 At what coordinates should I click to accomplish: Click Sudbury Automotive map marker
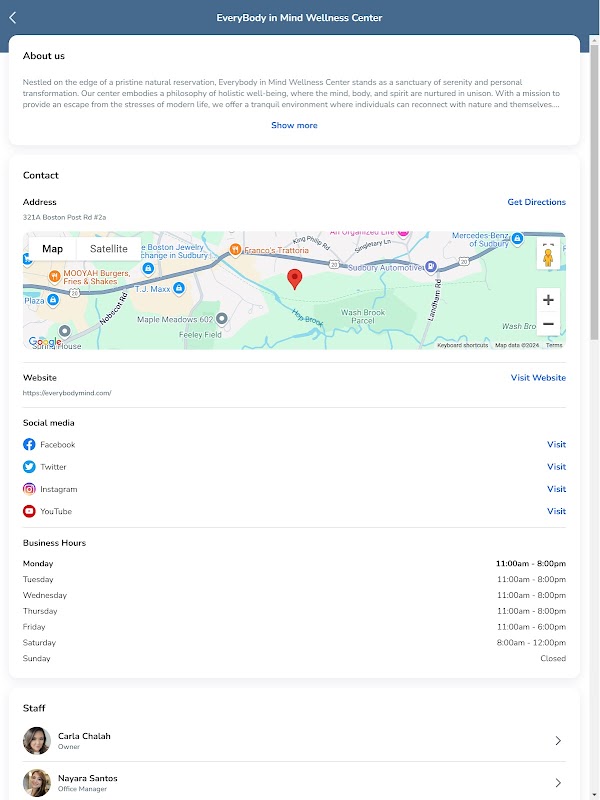[431, 266]
